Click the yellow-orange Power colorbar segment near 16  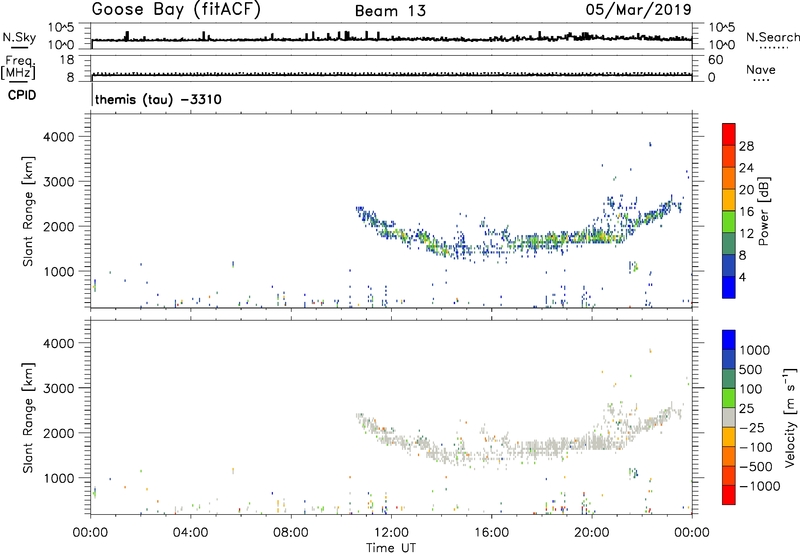pos(729,199)
